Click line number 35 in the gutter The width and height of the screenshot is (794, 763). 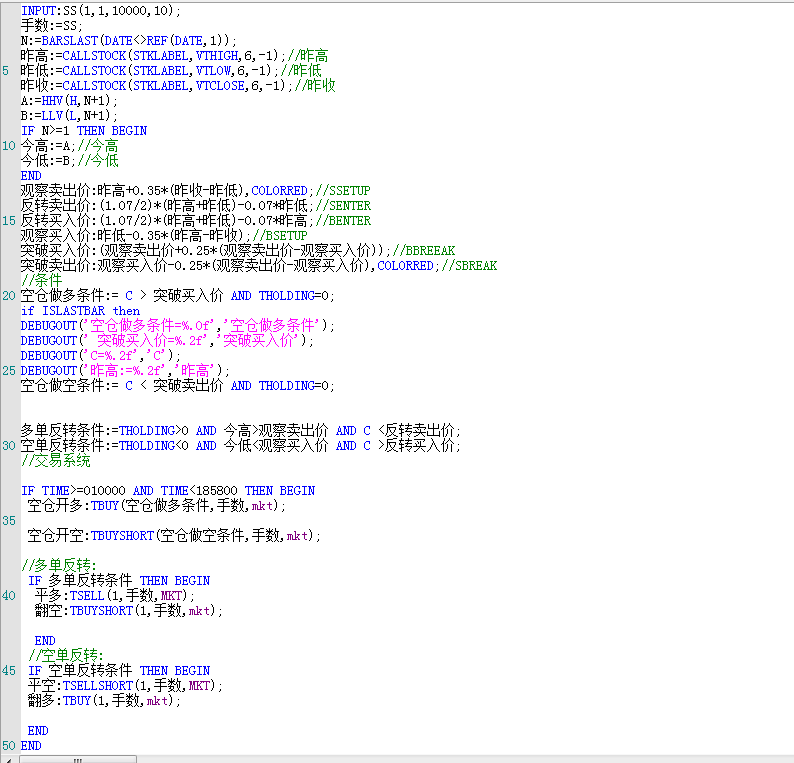click(9, 520)
